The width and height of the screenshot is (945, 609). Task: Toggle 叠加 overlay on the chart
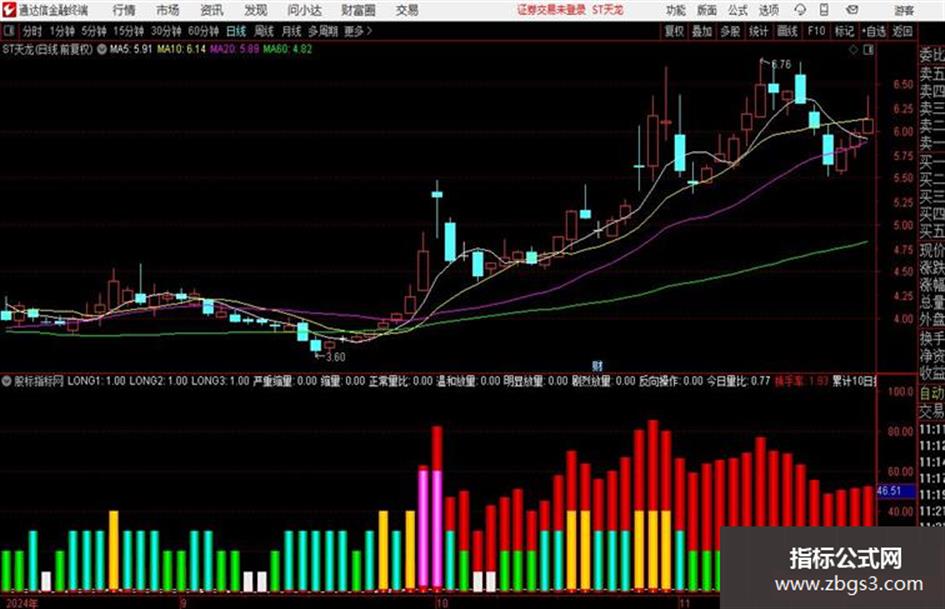point(702,31)
